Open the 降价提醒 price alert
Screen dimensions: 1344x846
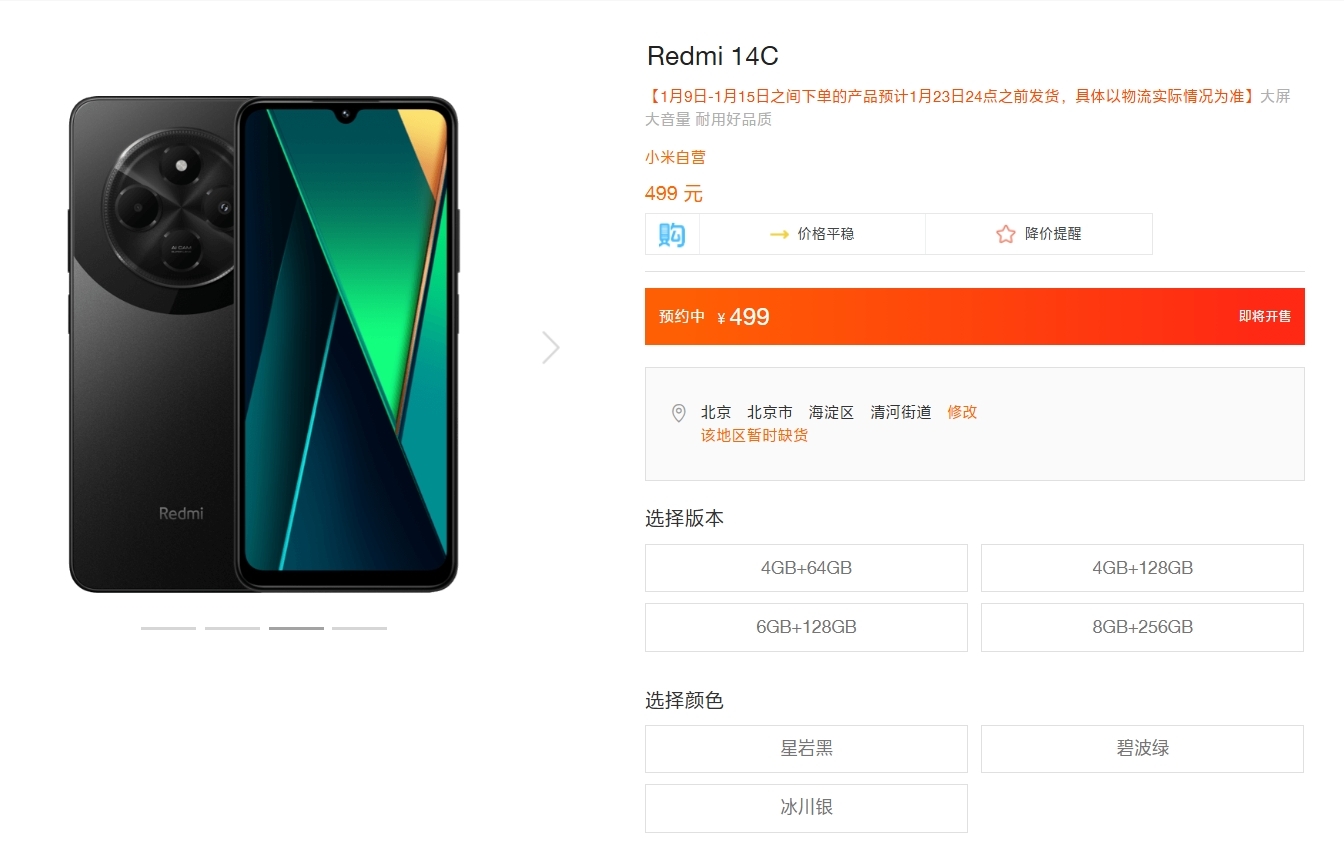[1039, 234]
